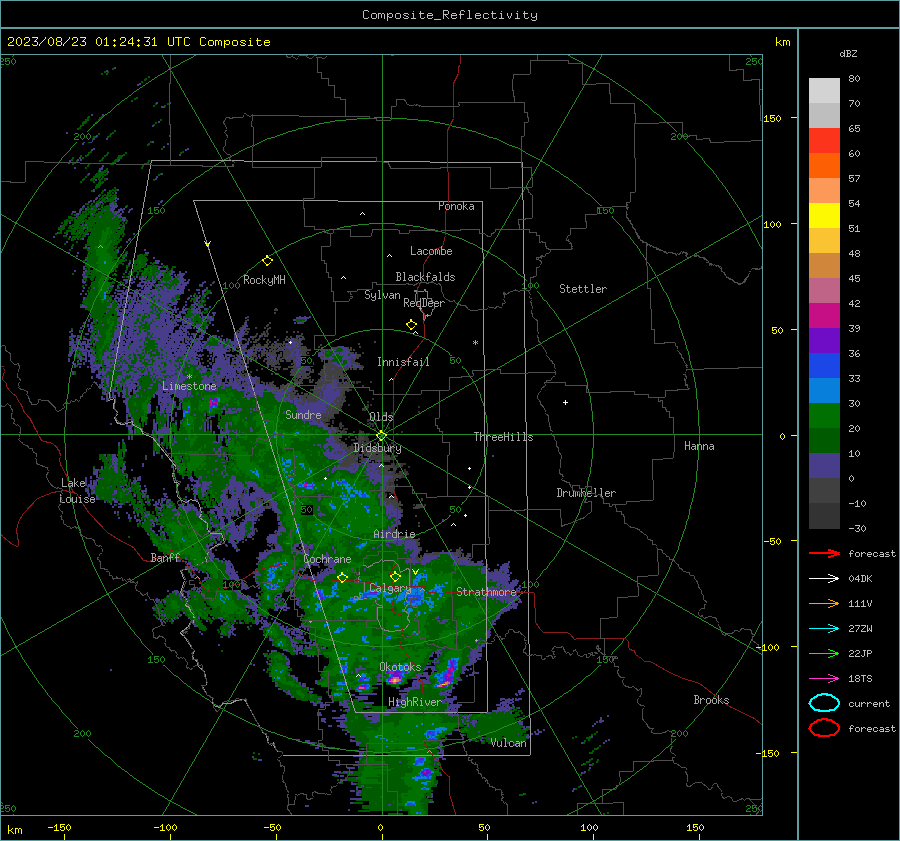
Task: Click the yellow diamond marker above Calgary
Action: click(395, 576)
